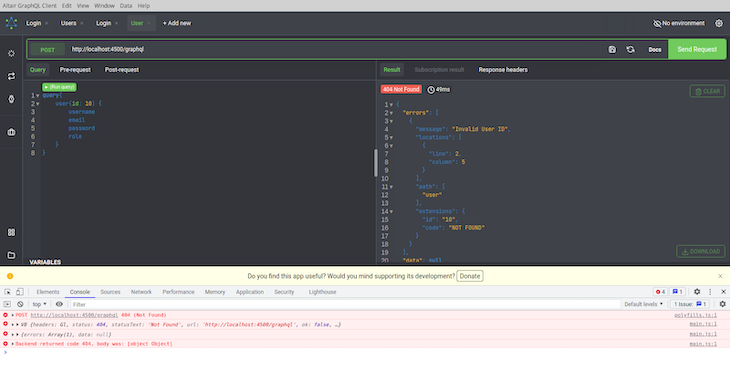Click the polyfills.js:1 source link
This screenshot has height=382, width=730.
point(696,315)
